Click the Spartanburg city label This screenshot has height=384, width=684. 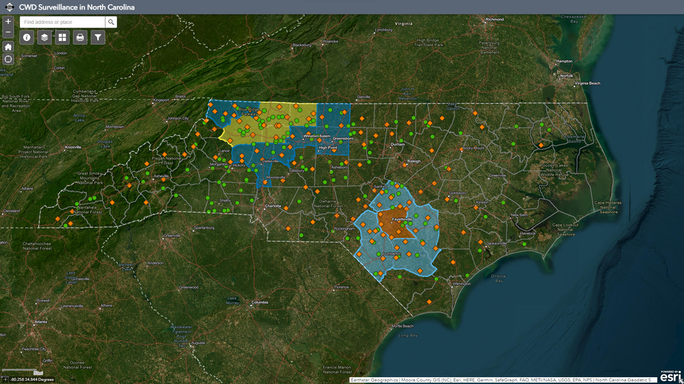tap(204, 228)
